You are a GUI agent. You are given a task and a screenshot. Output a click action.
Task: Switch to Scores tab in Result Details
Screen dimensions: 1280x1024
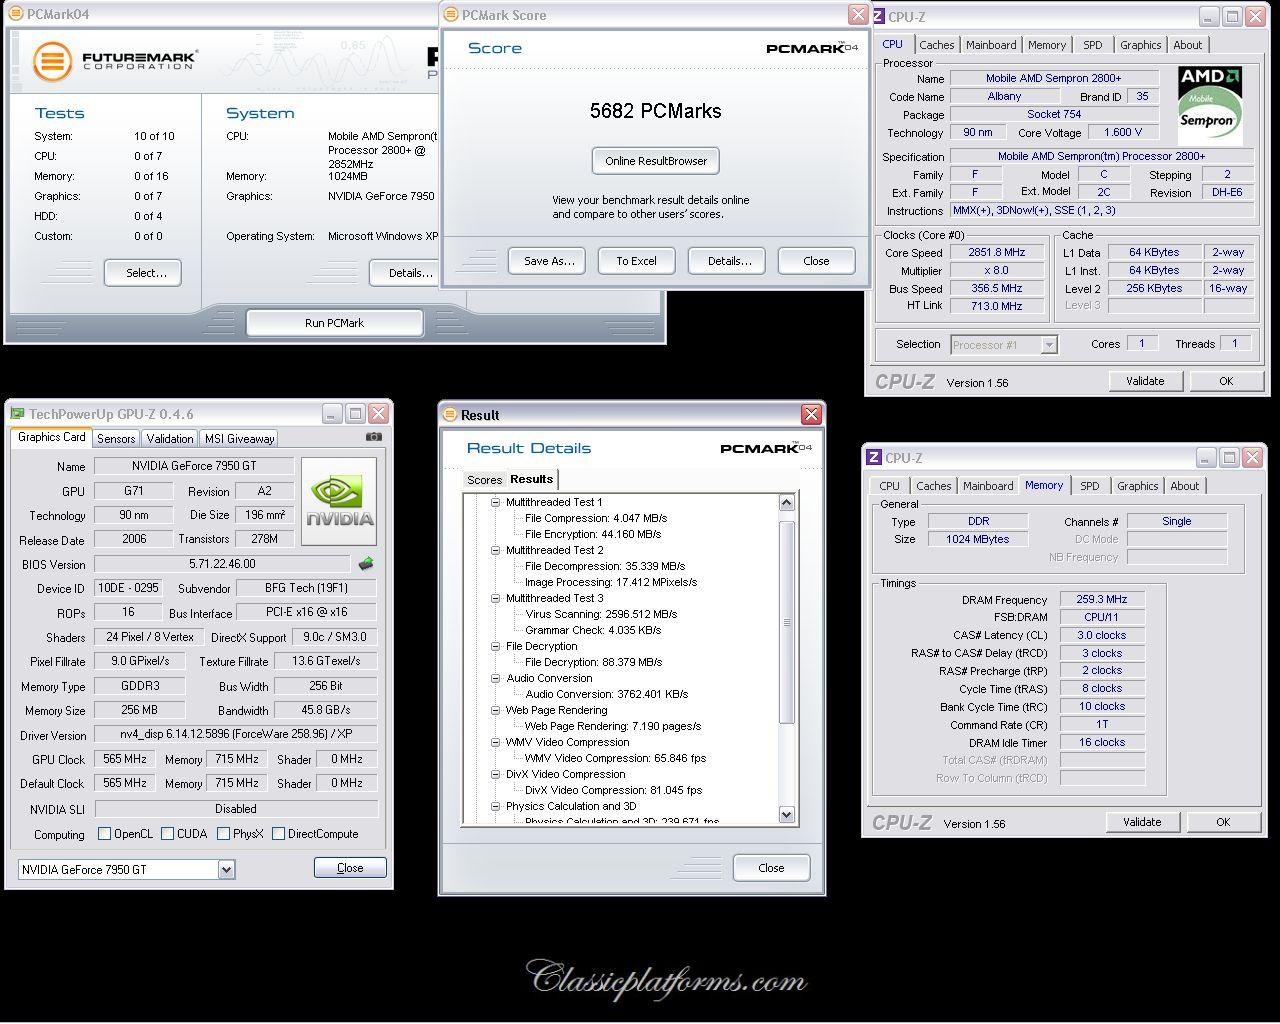click(x=485, y=480)
